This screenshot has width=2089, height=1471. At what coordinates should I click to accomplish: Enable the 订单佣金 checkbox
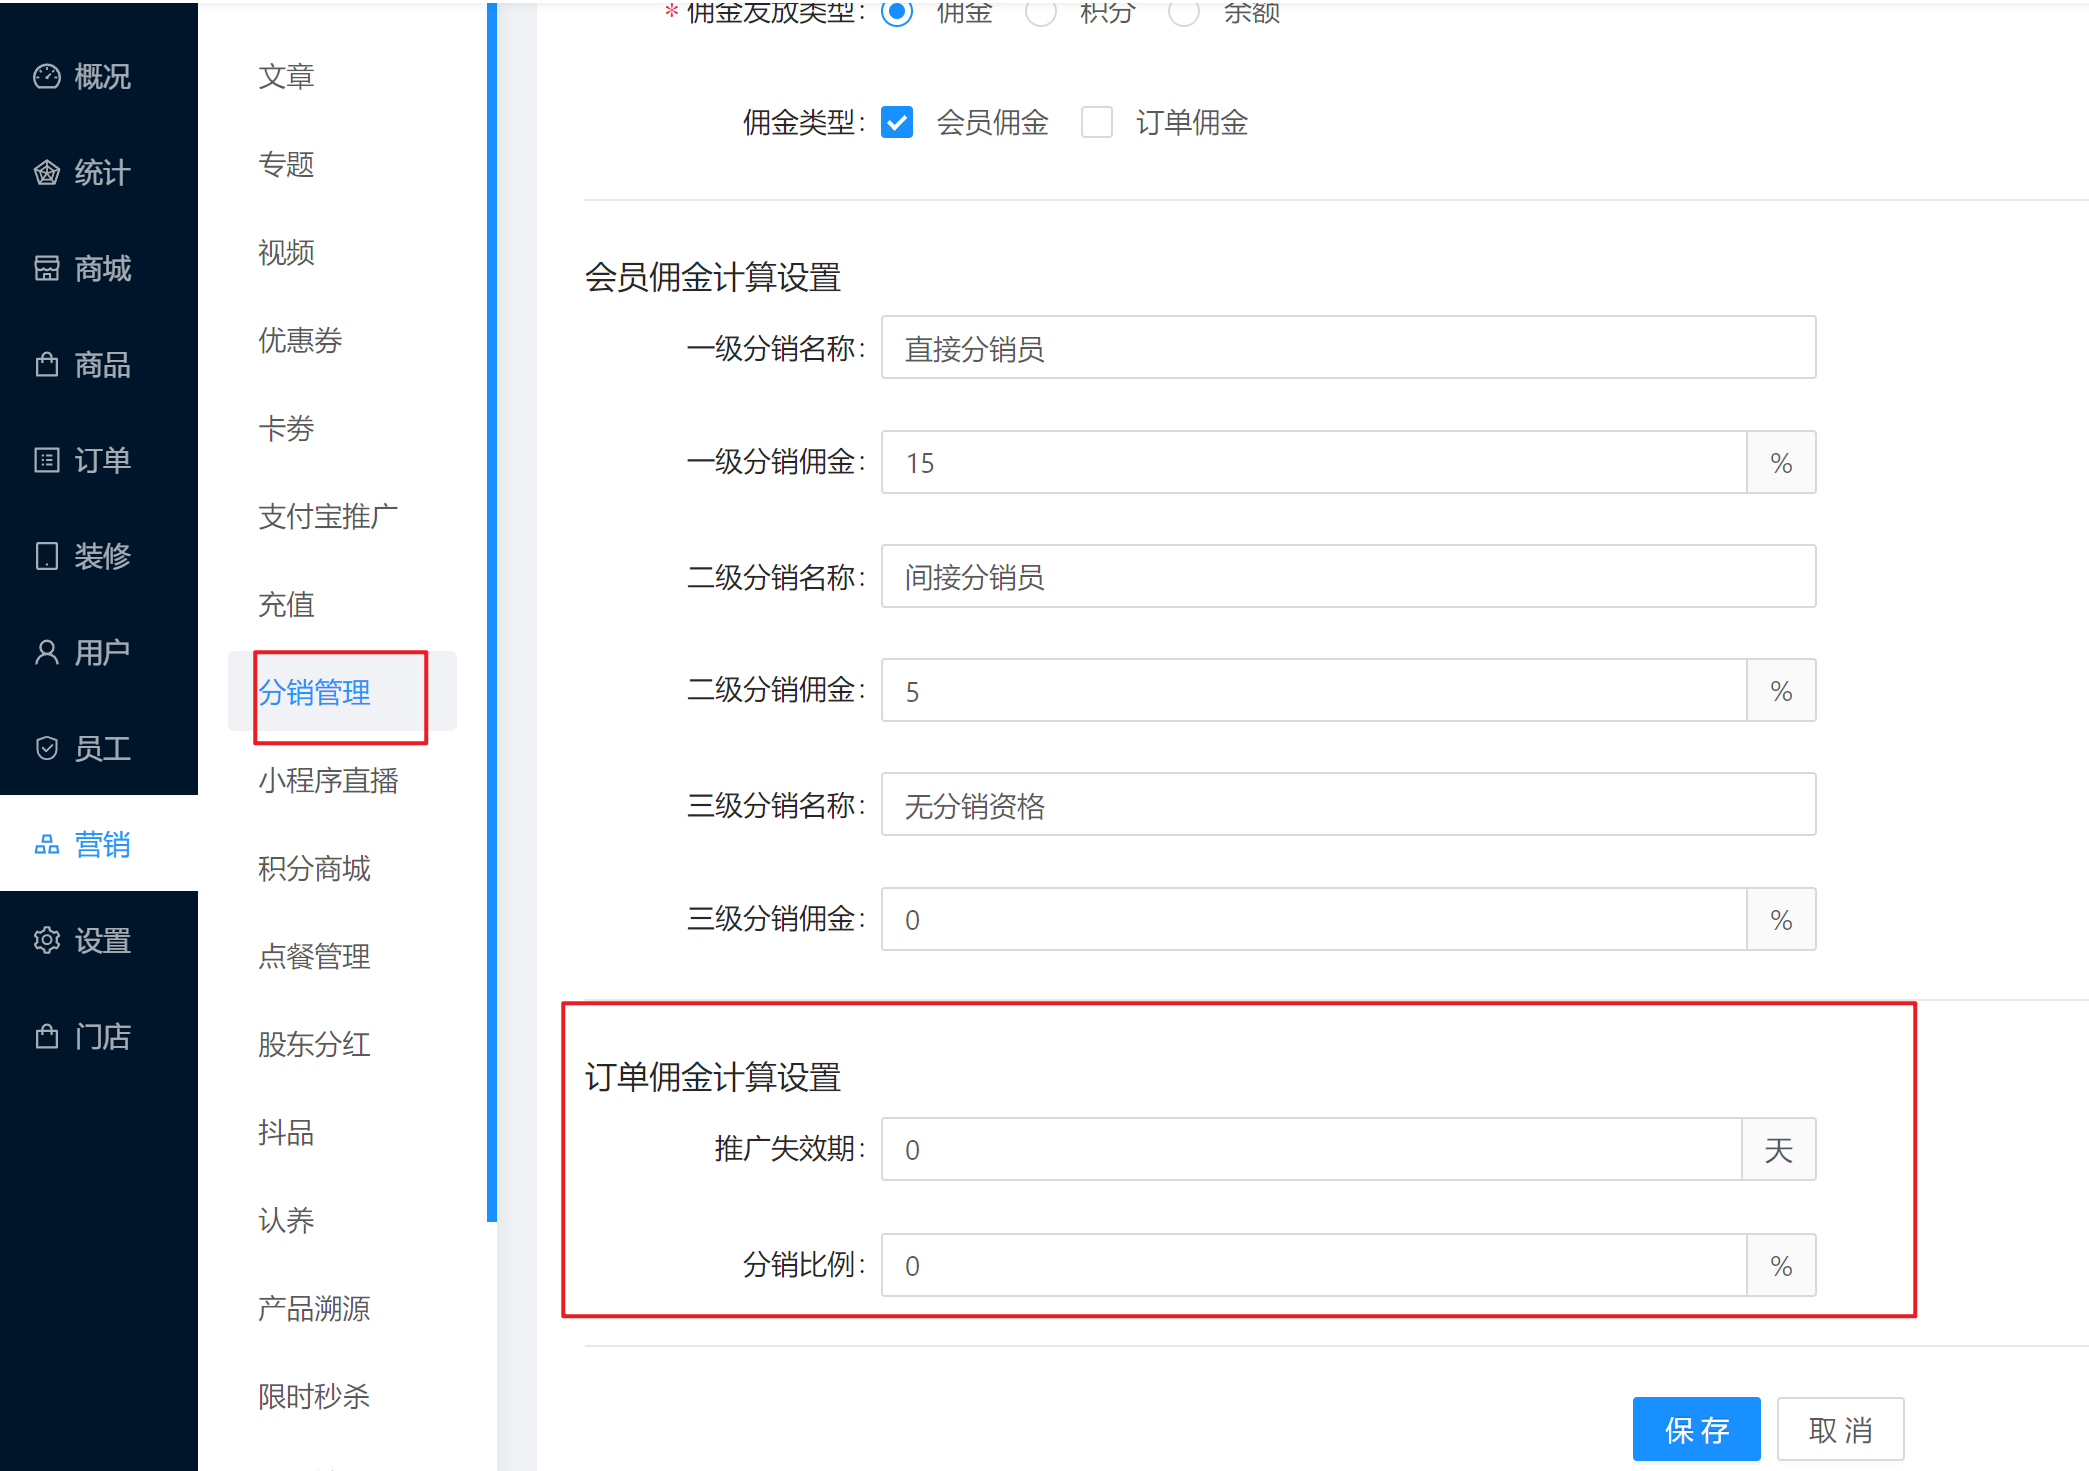click(x=1097, y=123)
